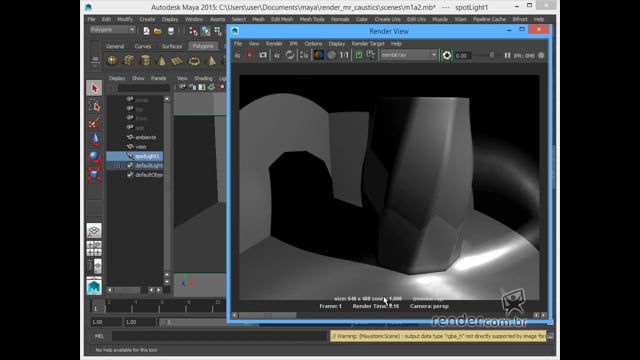
Task: Create a polygon cone from shelf
Action: click(161, 61)
